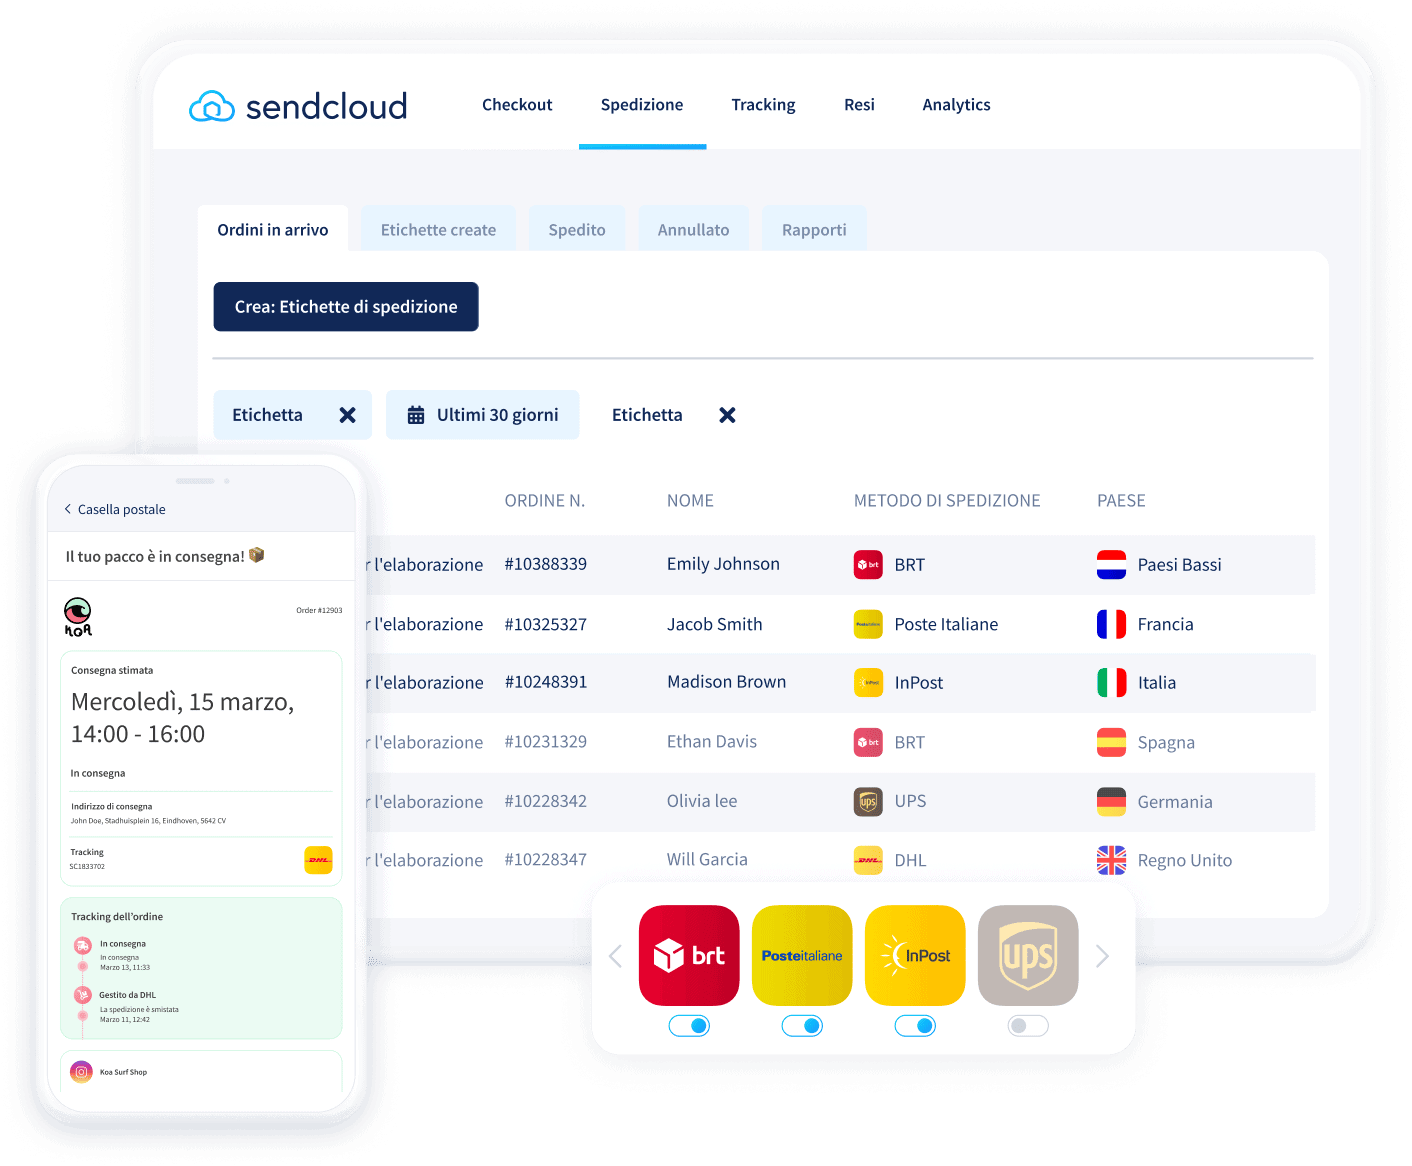Select the Ordini in arrivo tab
This screenshot has width=1412, height=1166.
(x=273, y=229)
